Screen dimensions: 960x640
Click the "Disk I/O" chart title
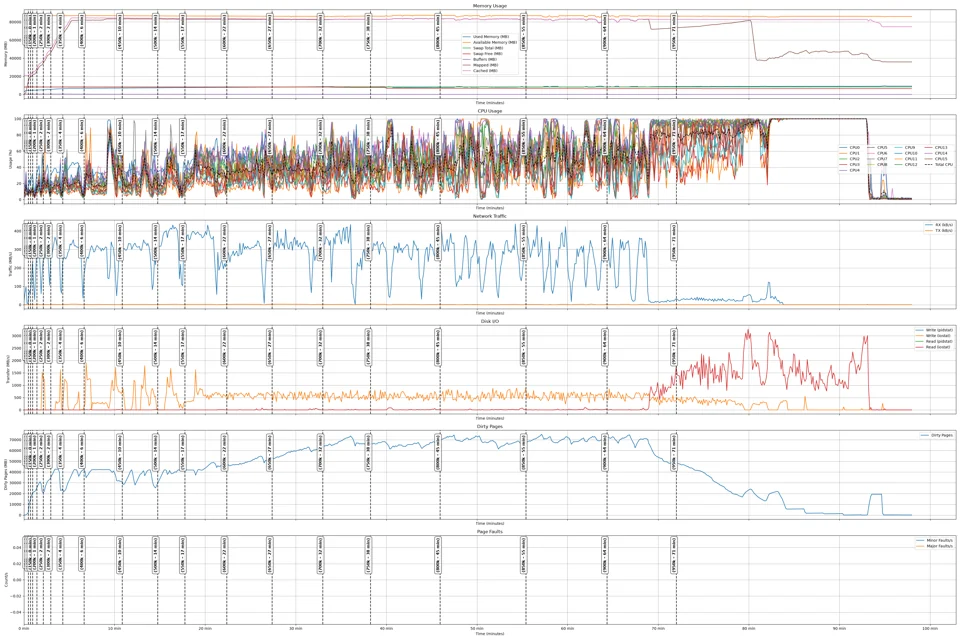489,321
